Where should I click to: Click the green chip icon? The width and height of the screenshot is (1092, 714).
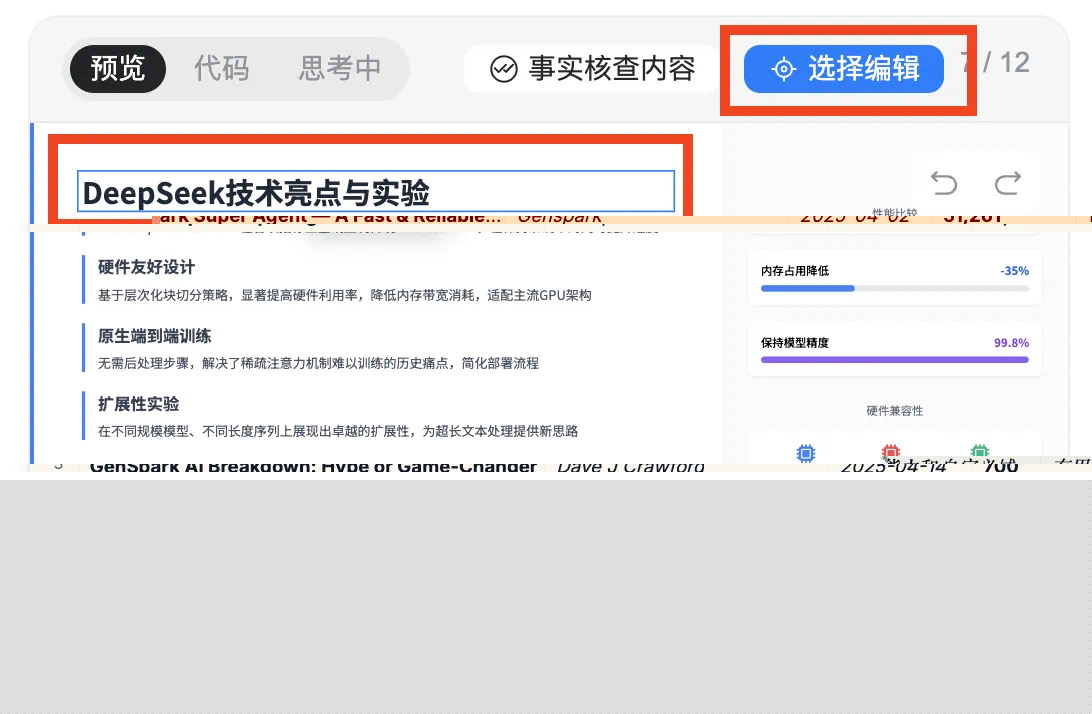(x=980, y=451)
